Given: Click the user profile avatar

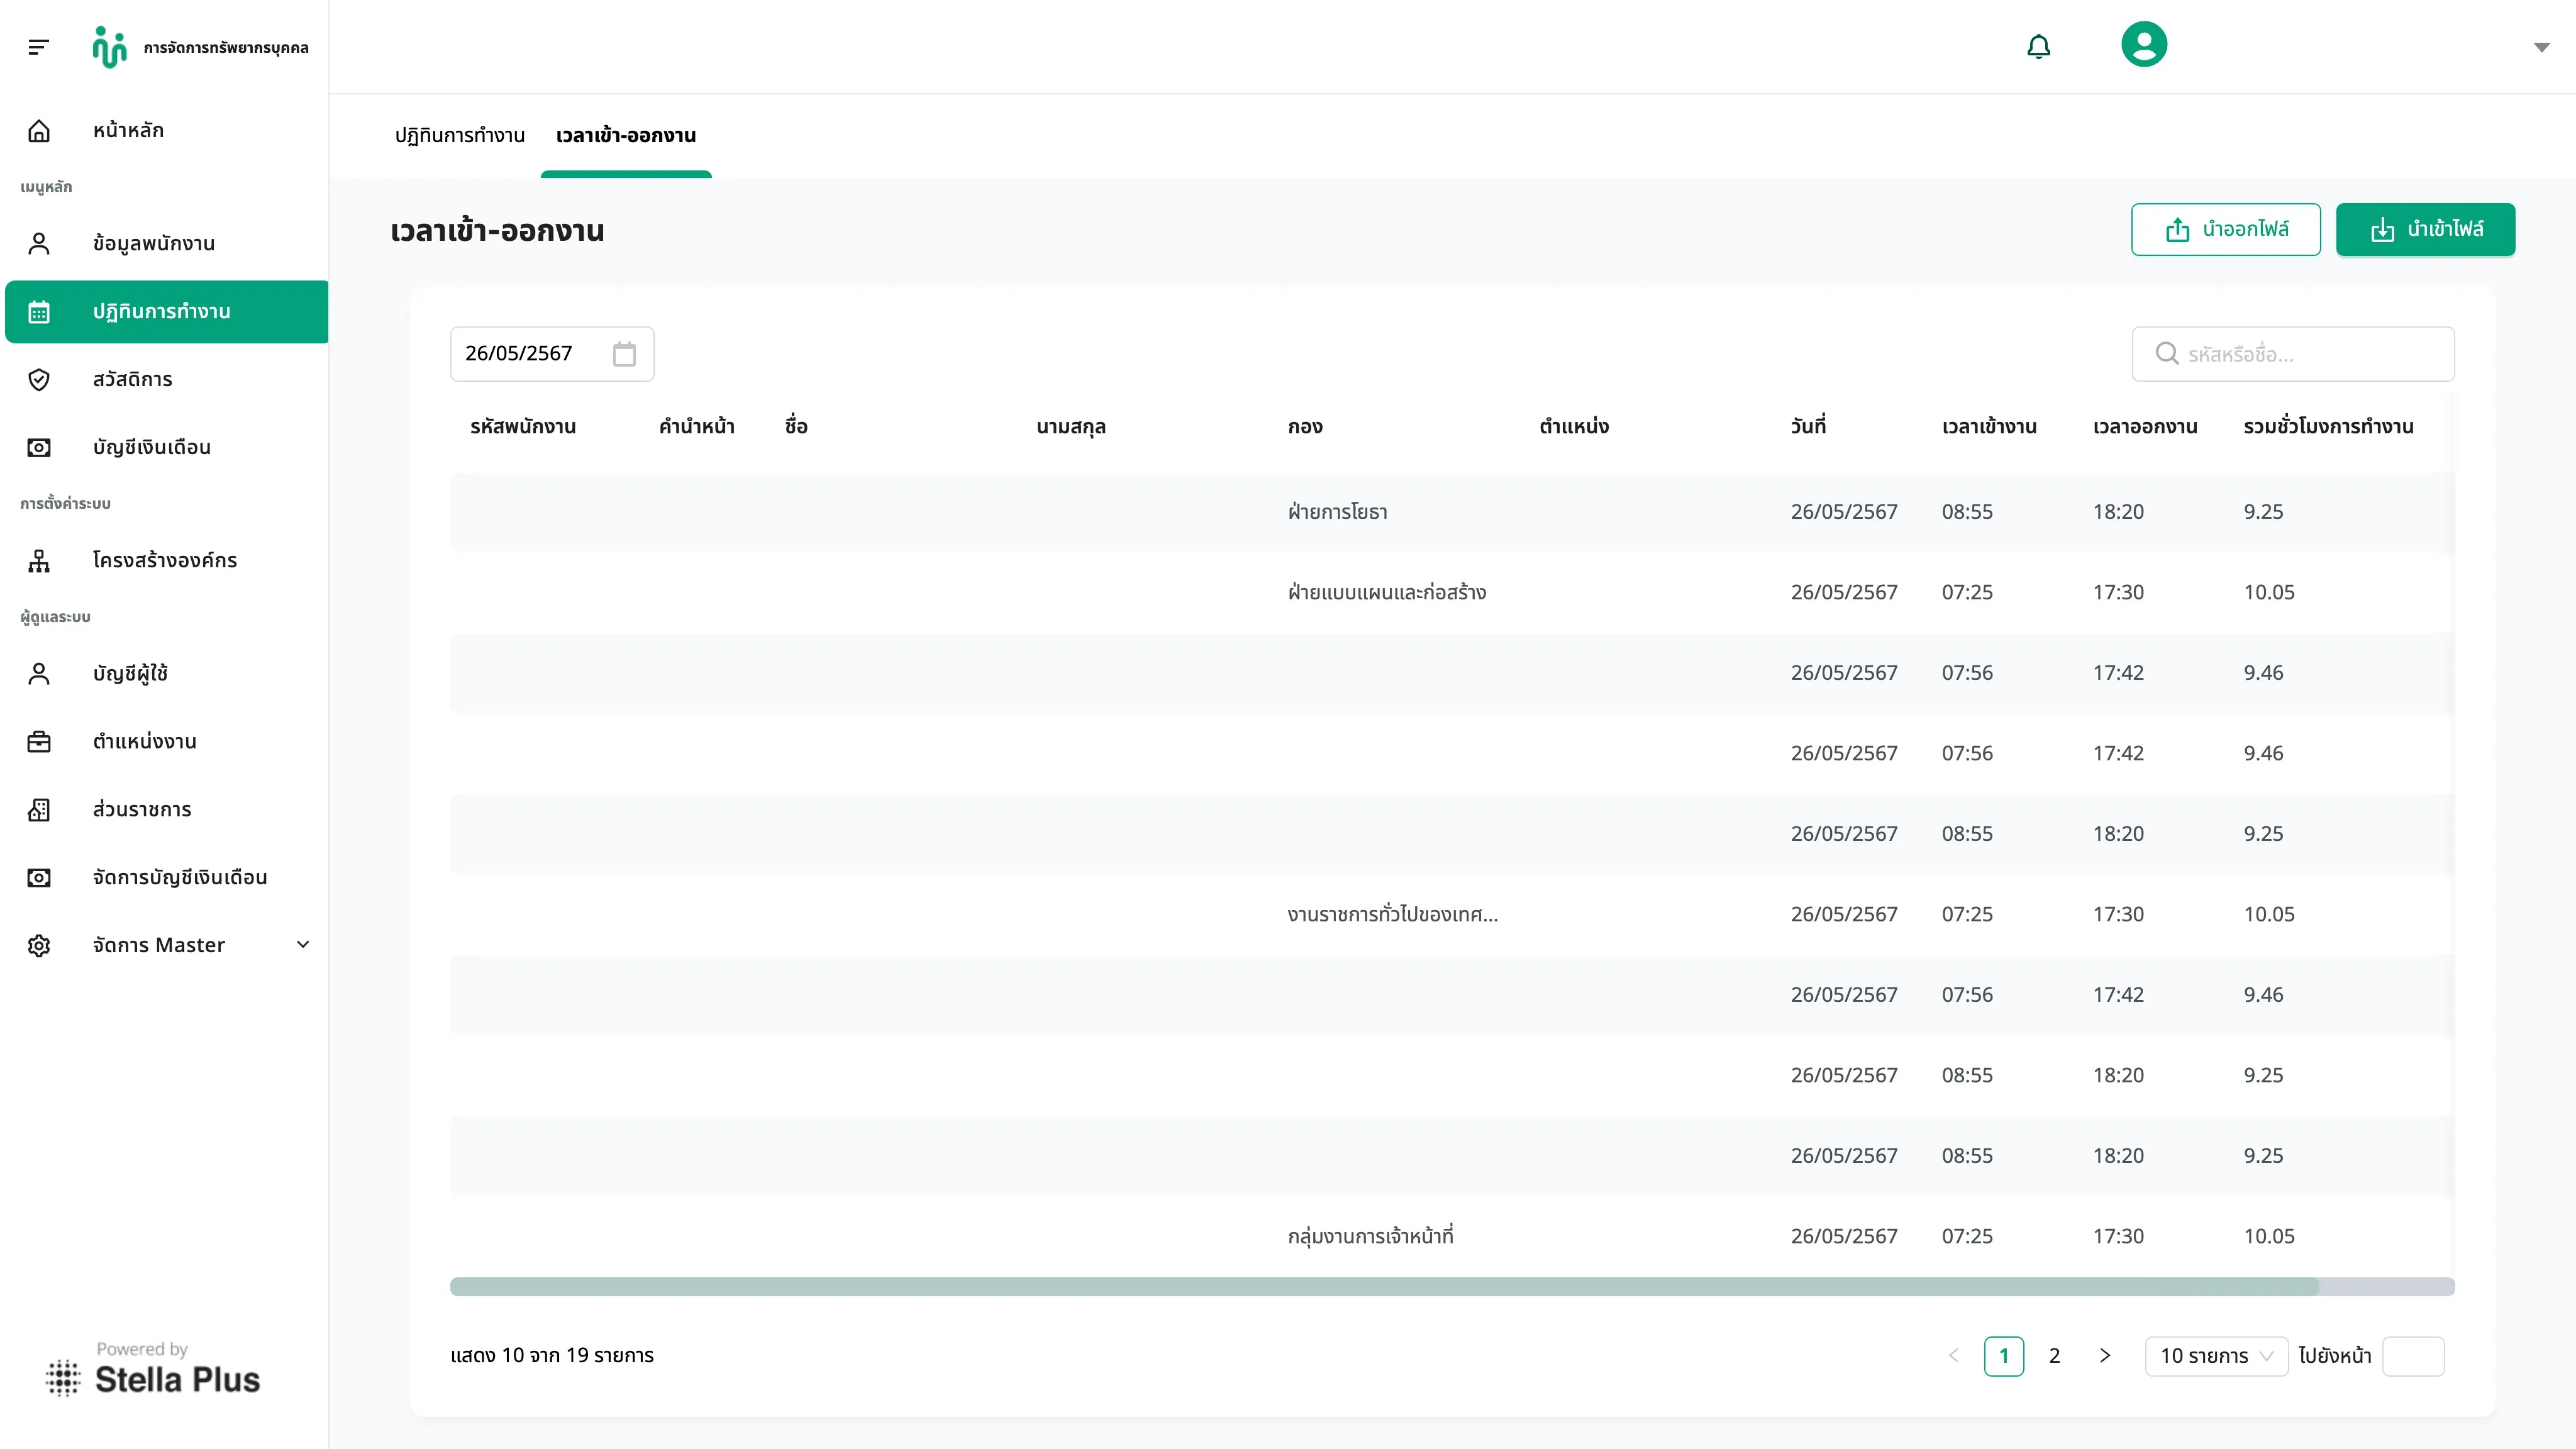Looking at the screenshot, I should click(x=2144, y=45).
